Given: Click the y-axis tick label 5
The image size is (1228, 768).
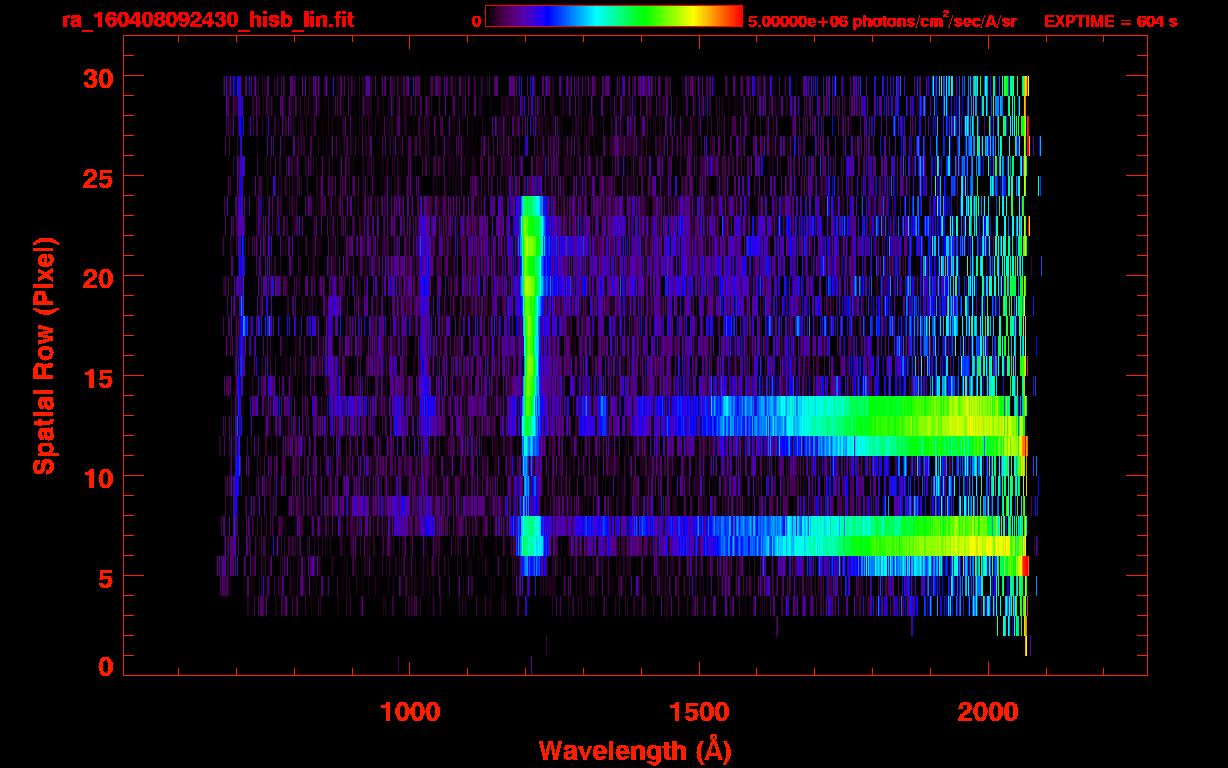Looking at the screenshot, I should 103,577.
